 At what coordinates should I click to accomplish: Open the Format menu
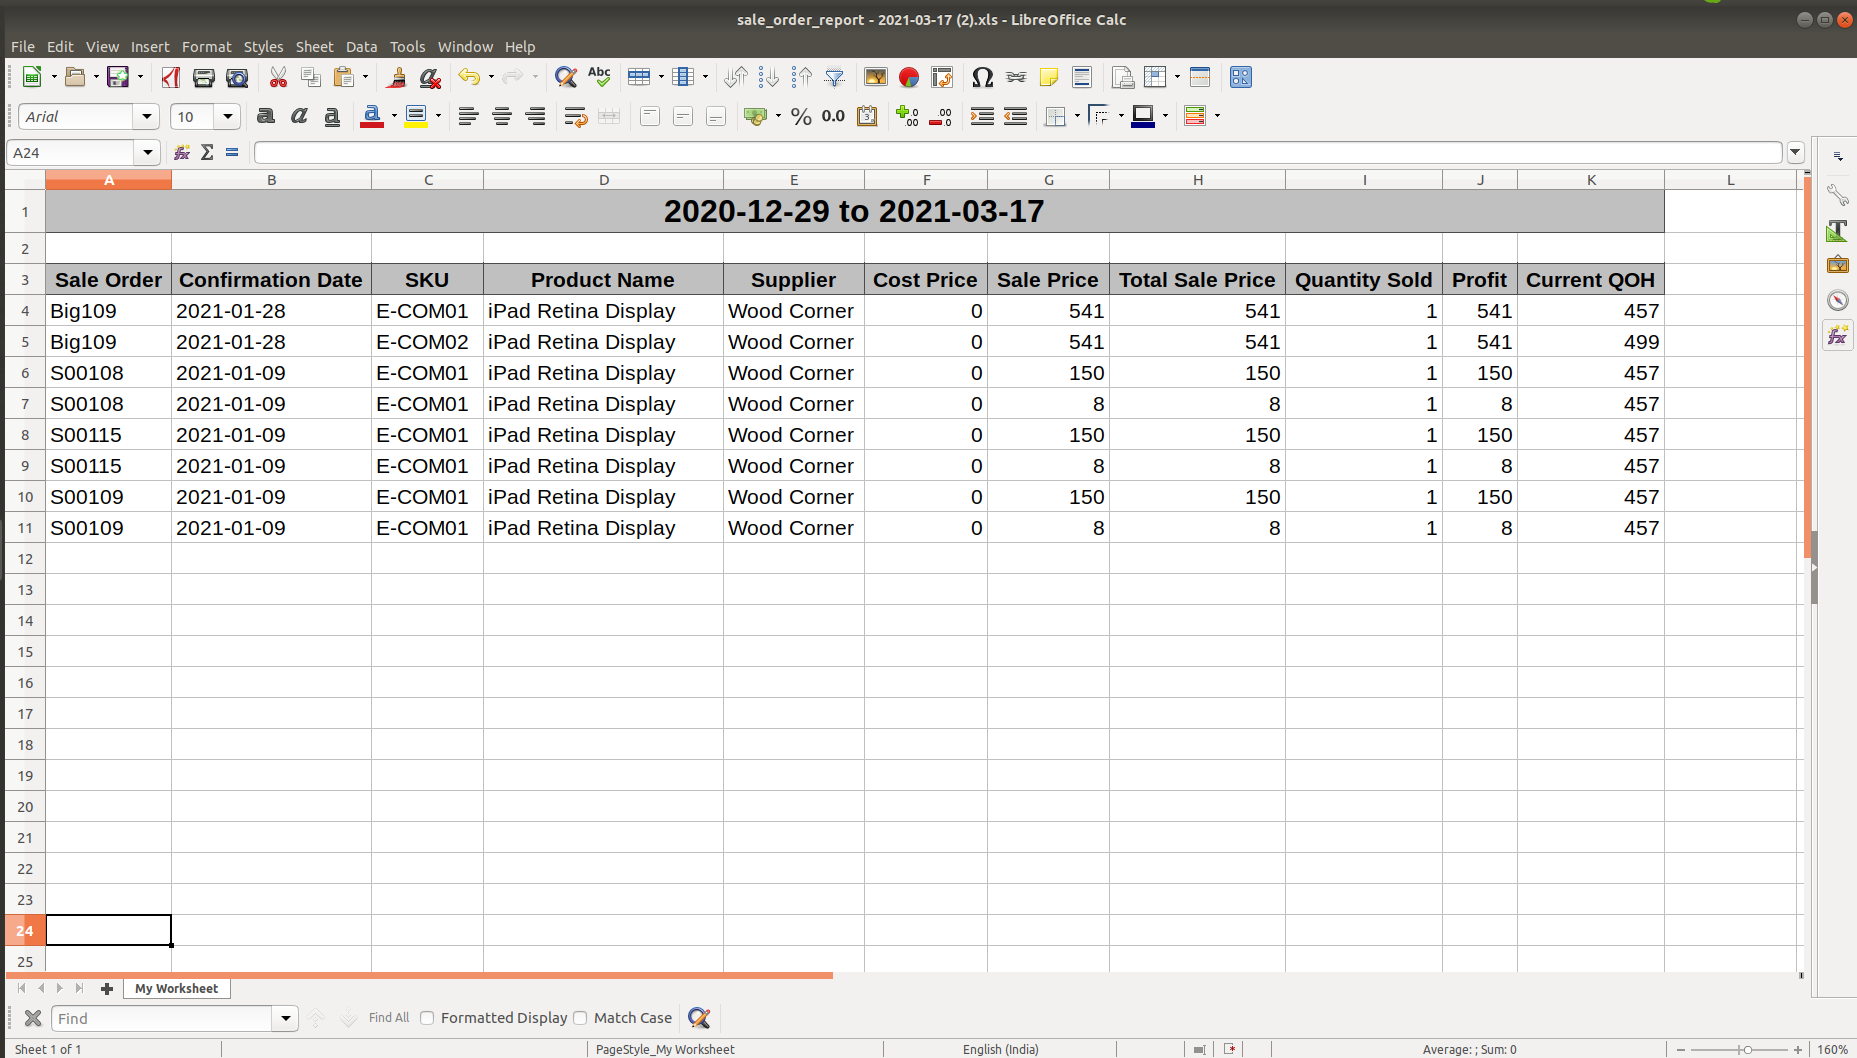point(206,46)
